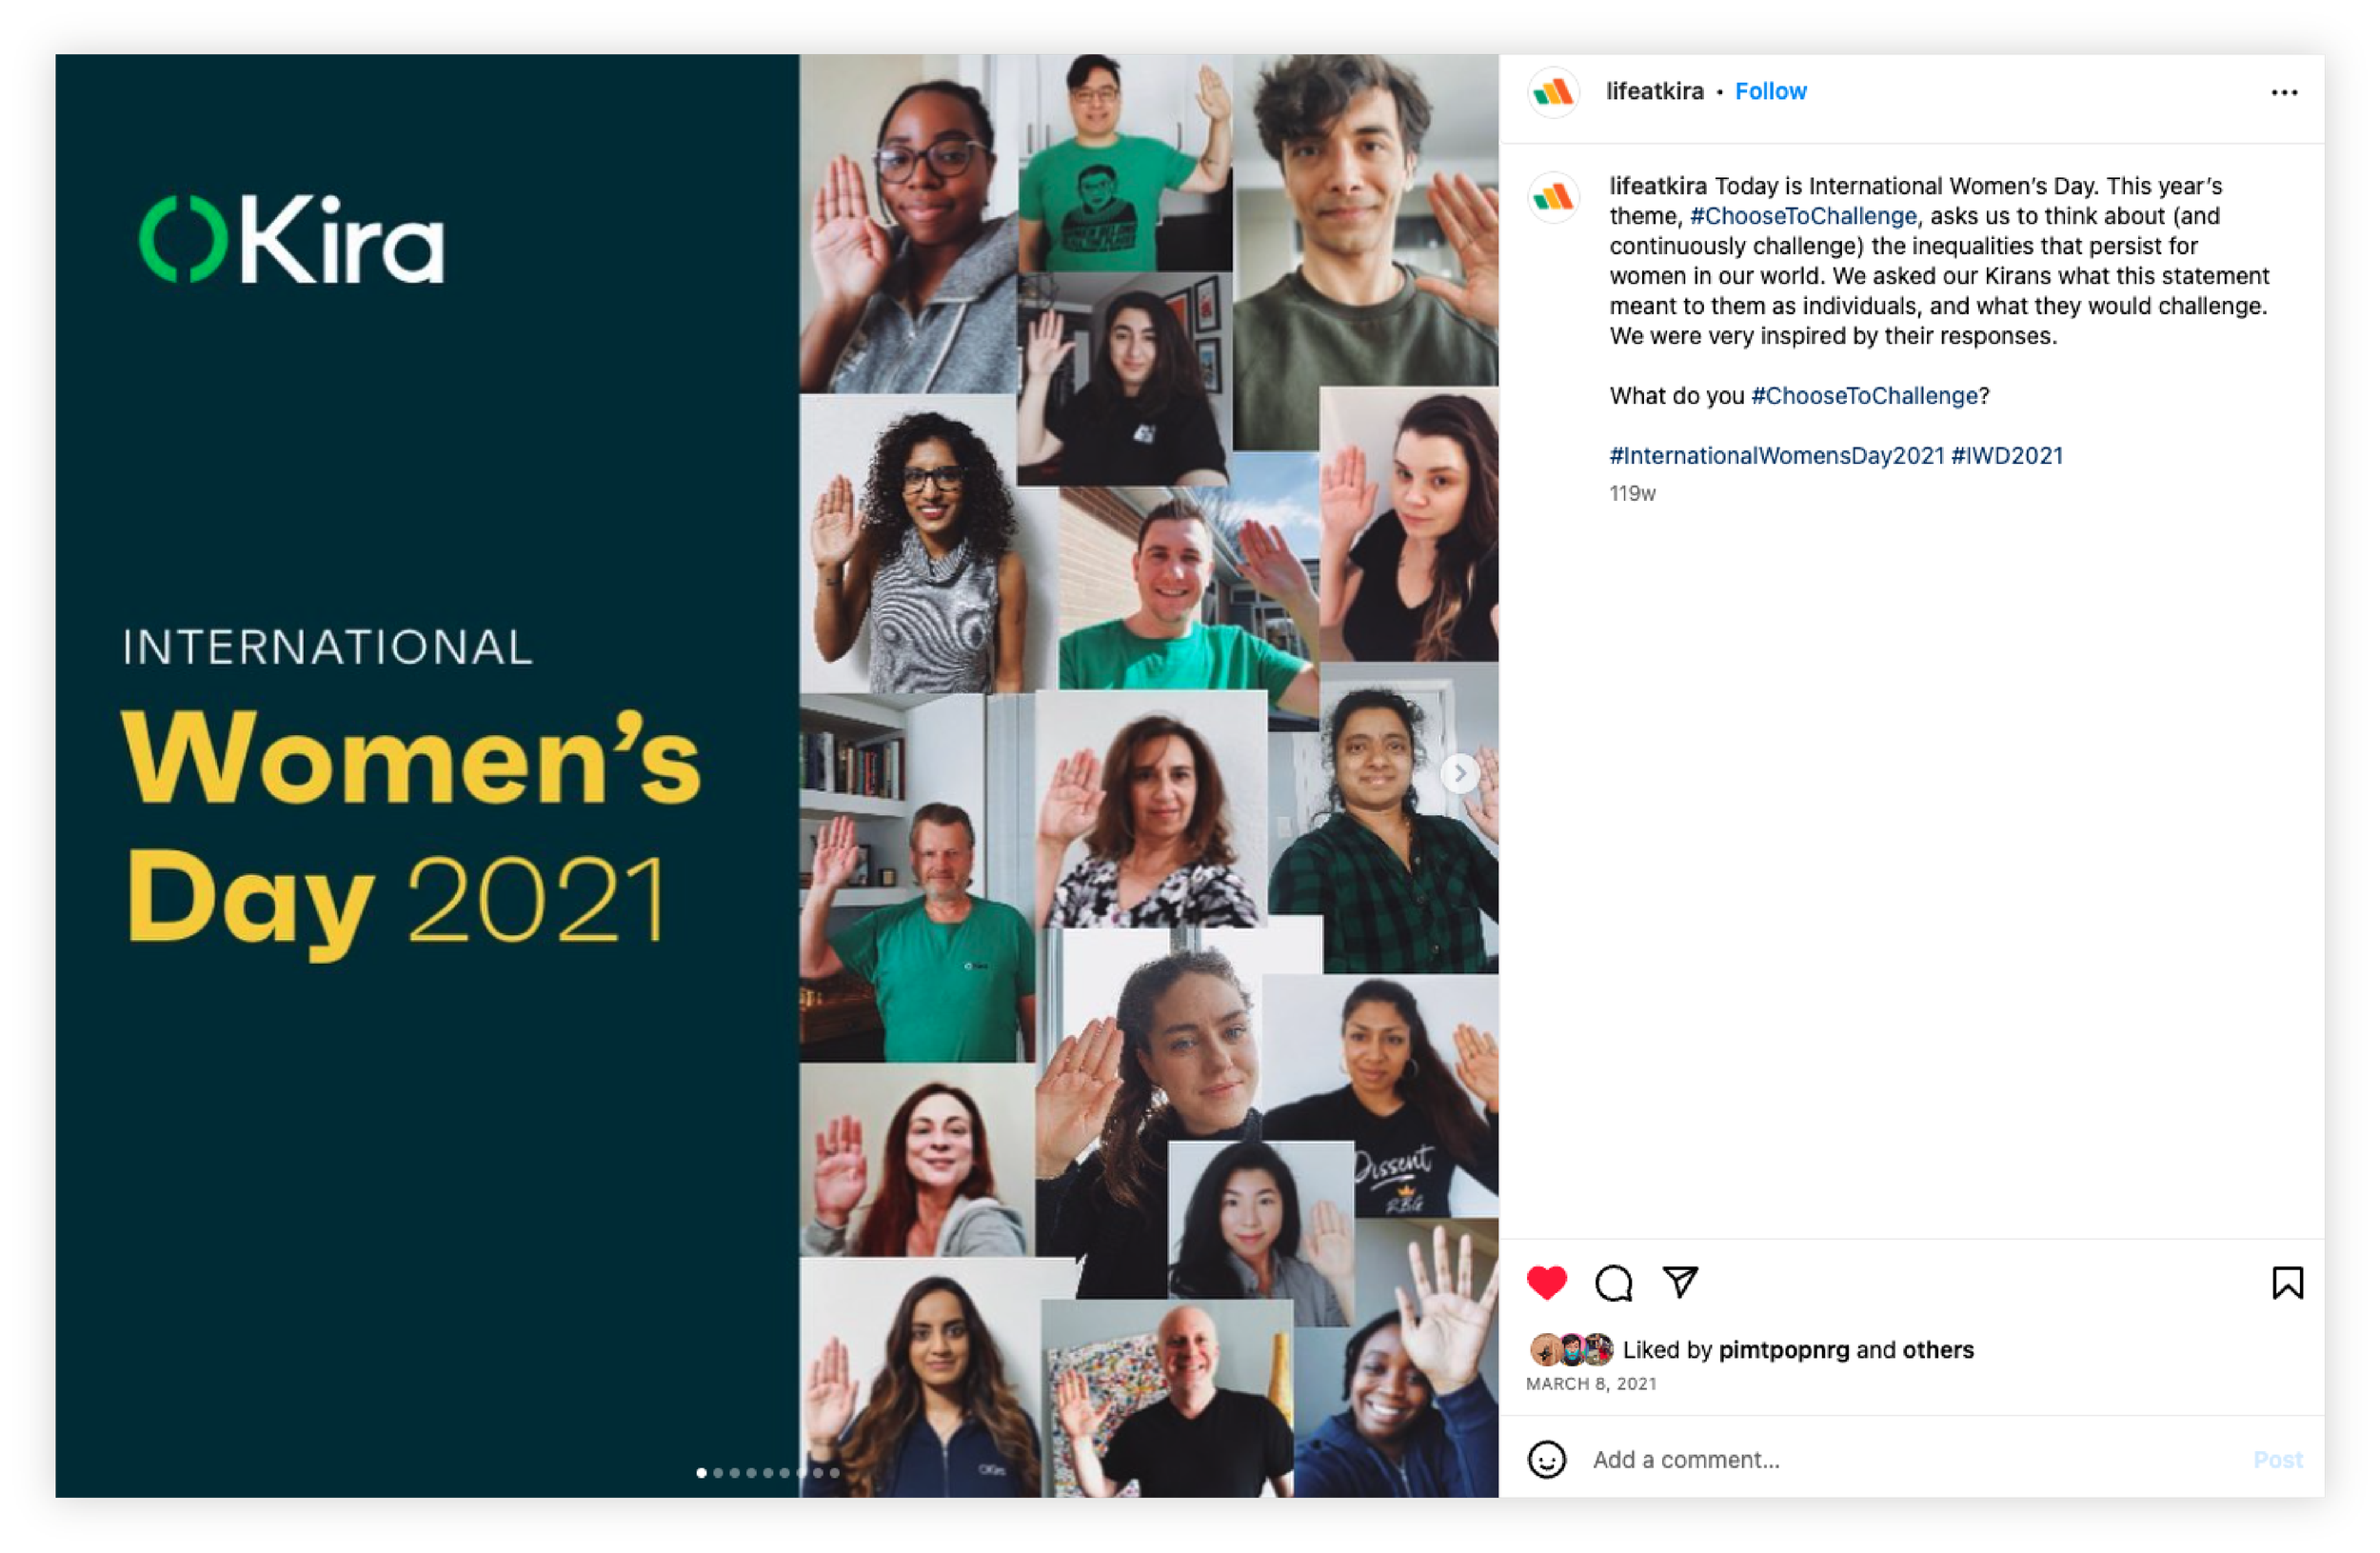Open comments with the speech bubble icon
The height and width of the screenshot is (1553, 2380).
tap(1613, 1282)
